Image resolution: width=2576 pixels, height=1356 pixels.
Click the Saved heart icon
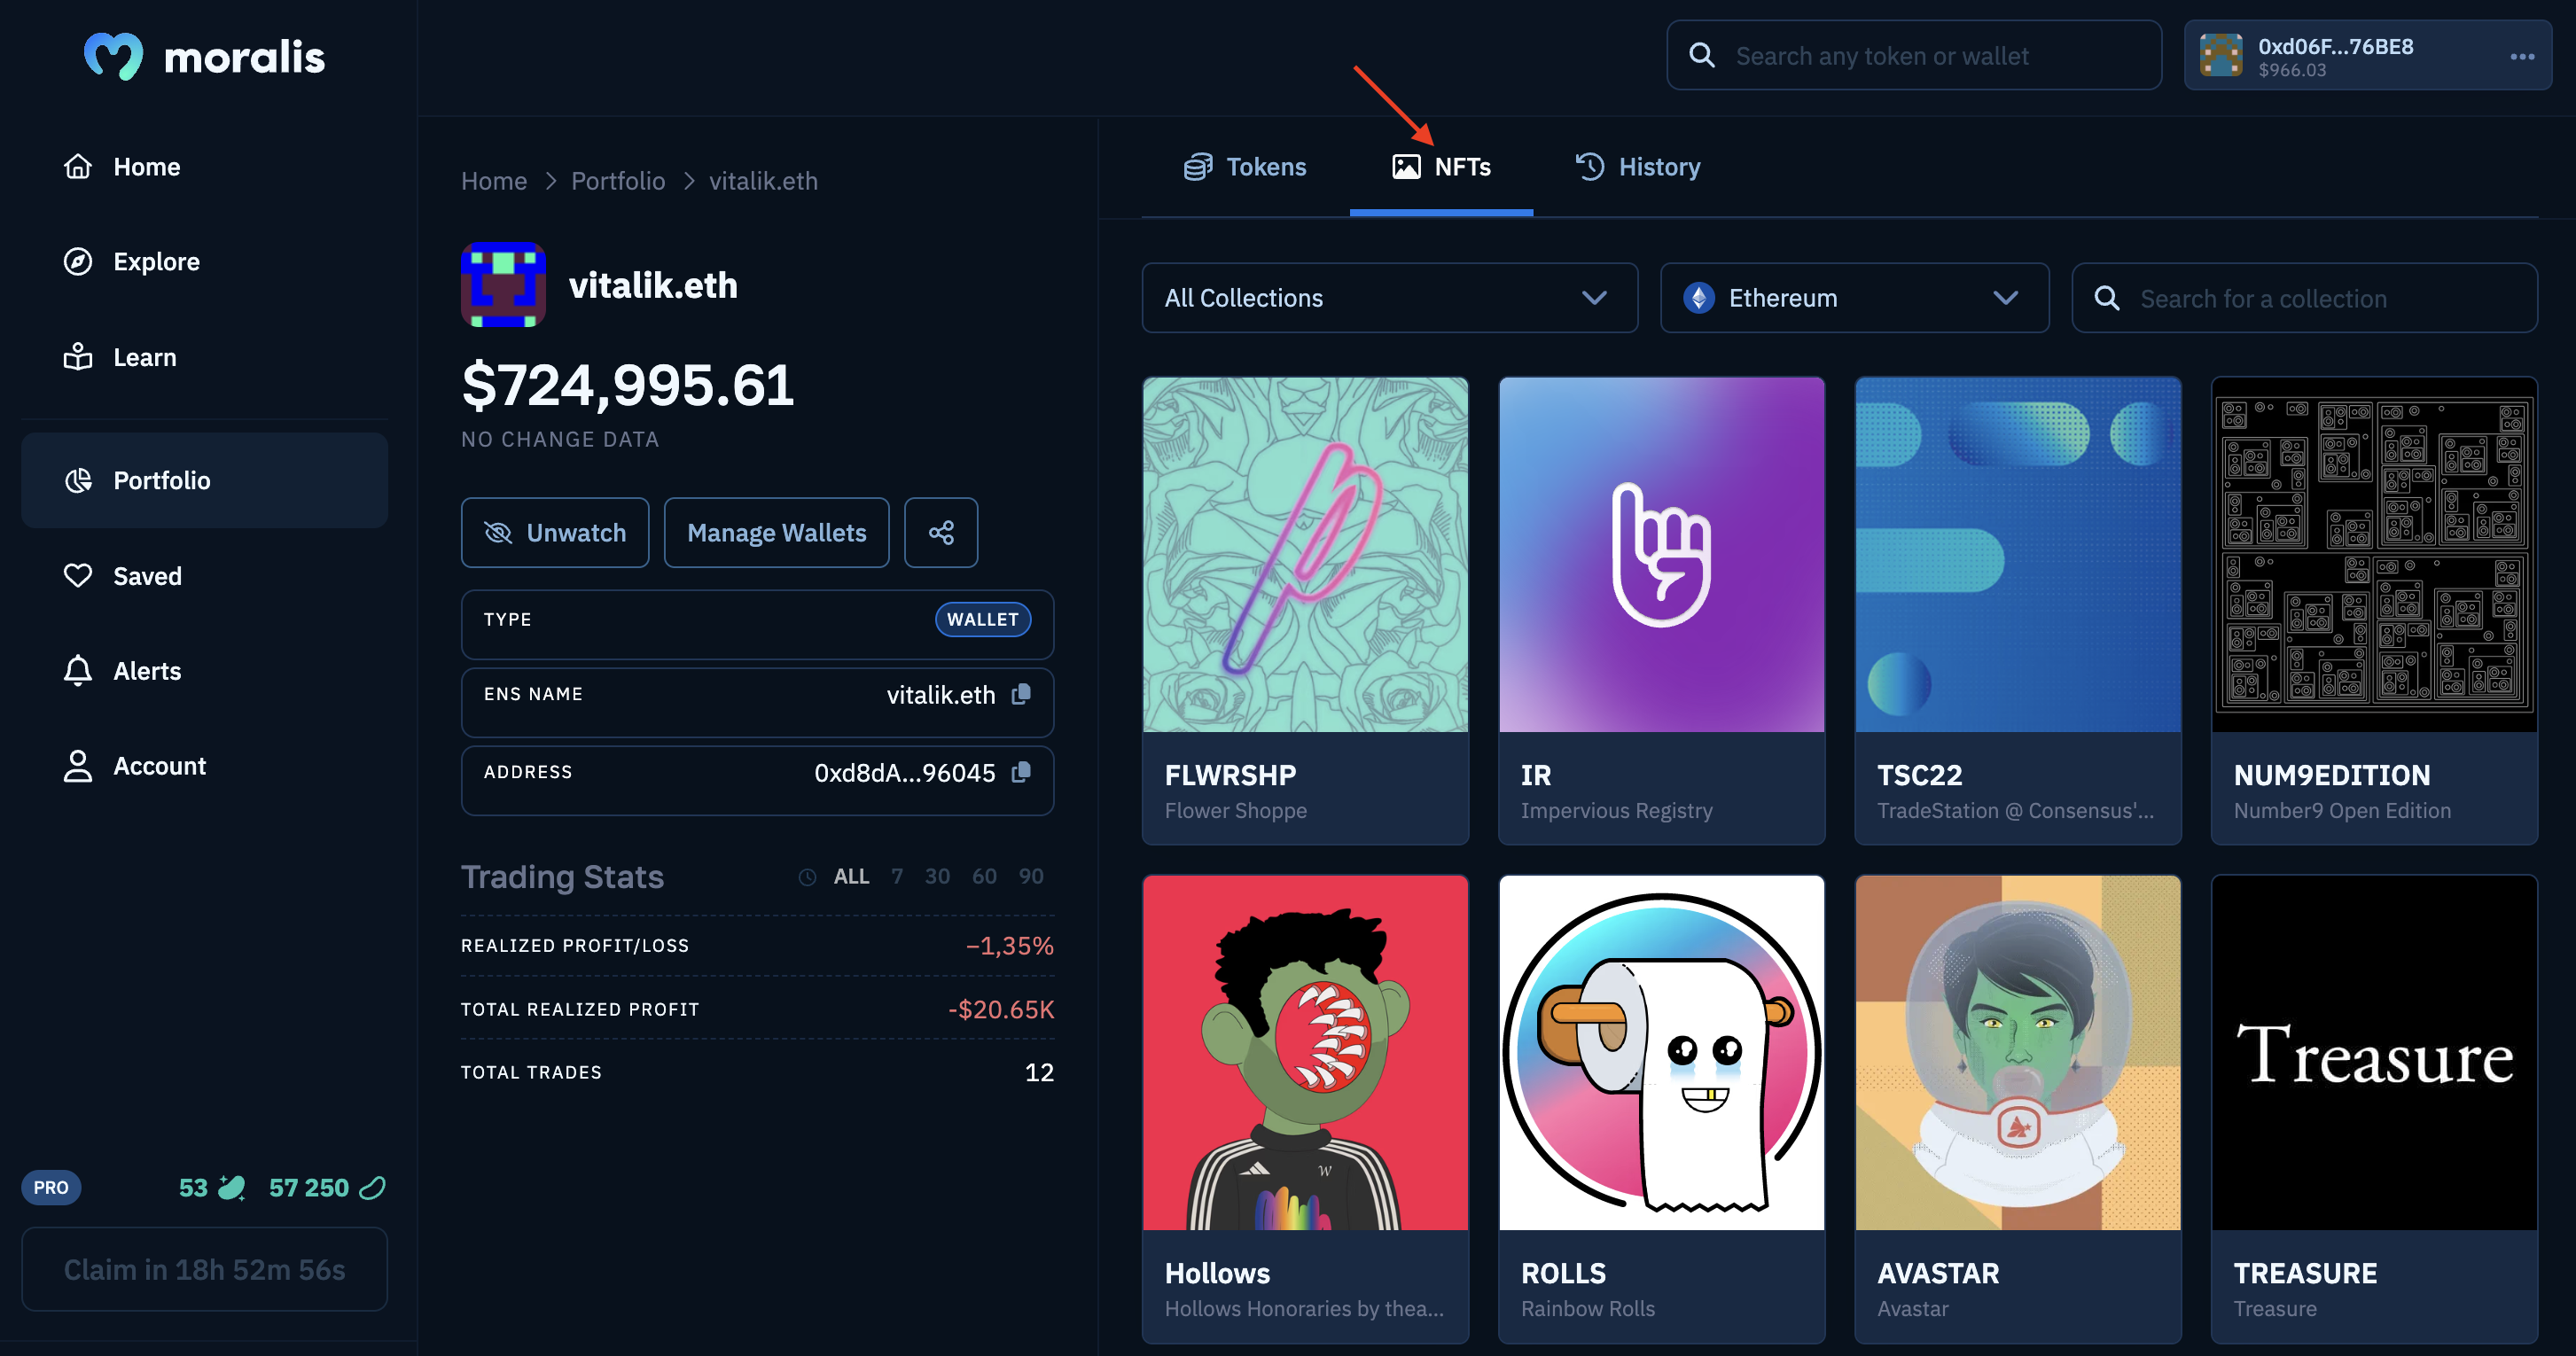click(78, 576)
